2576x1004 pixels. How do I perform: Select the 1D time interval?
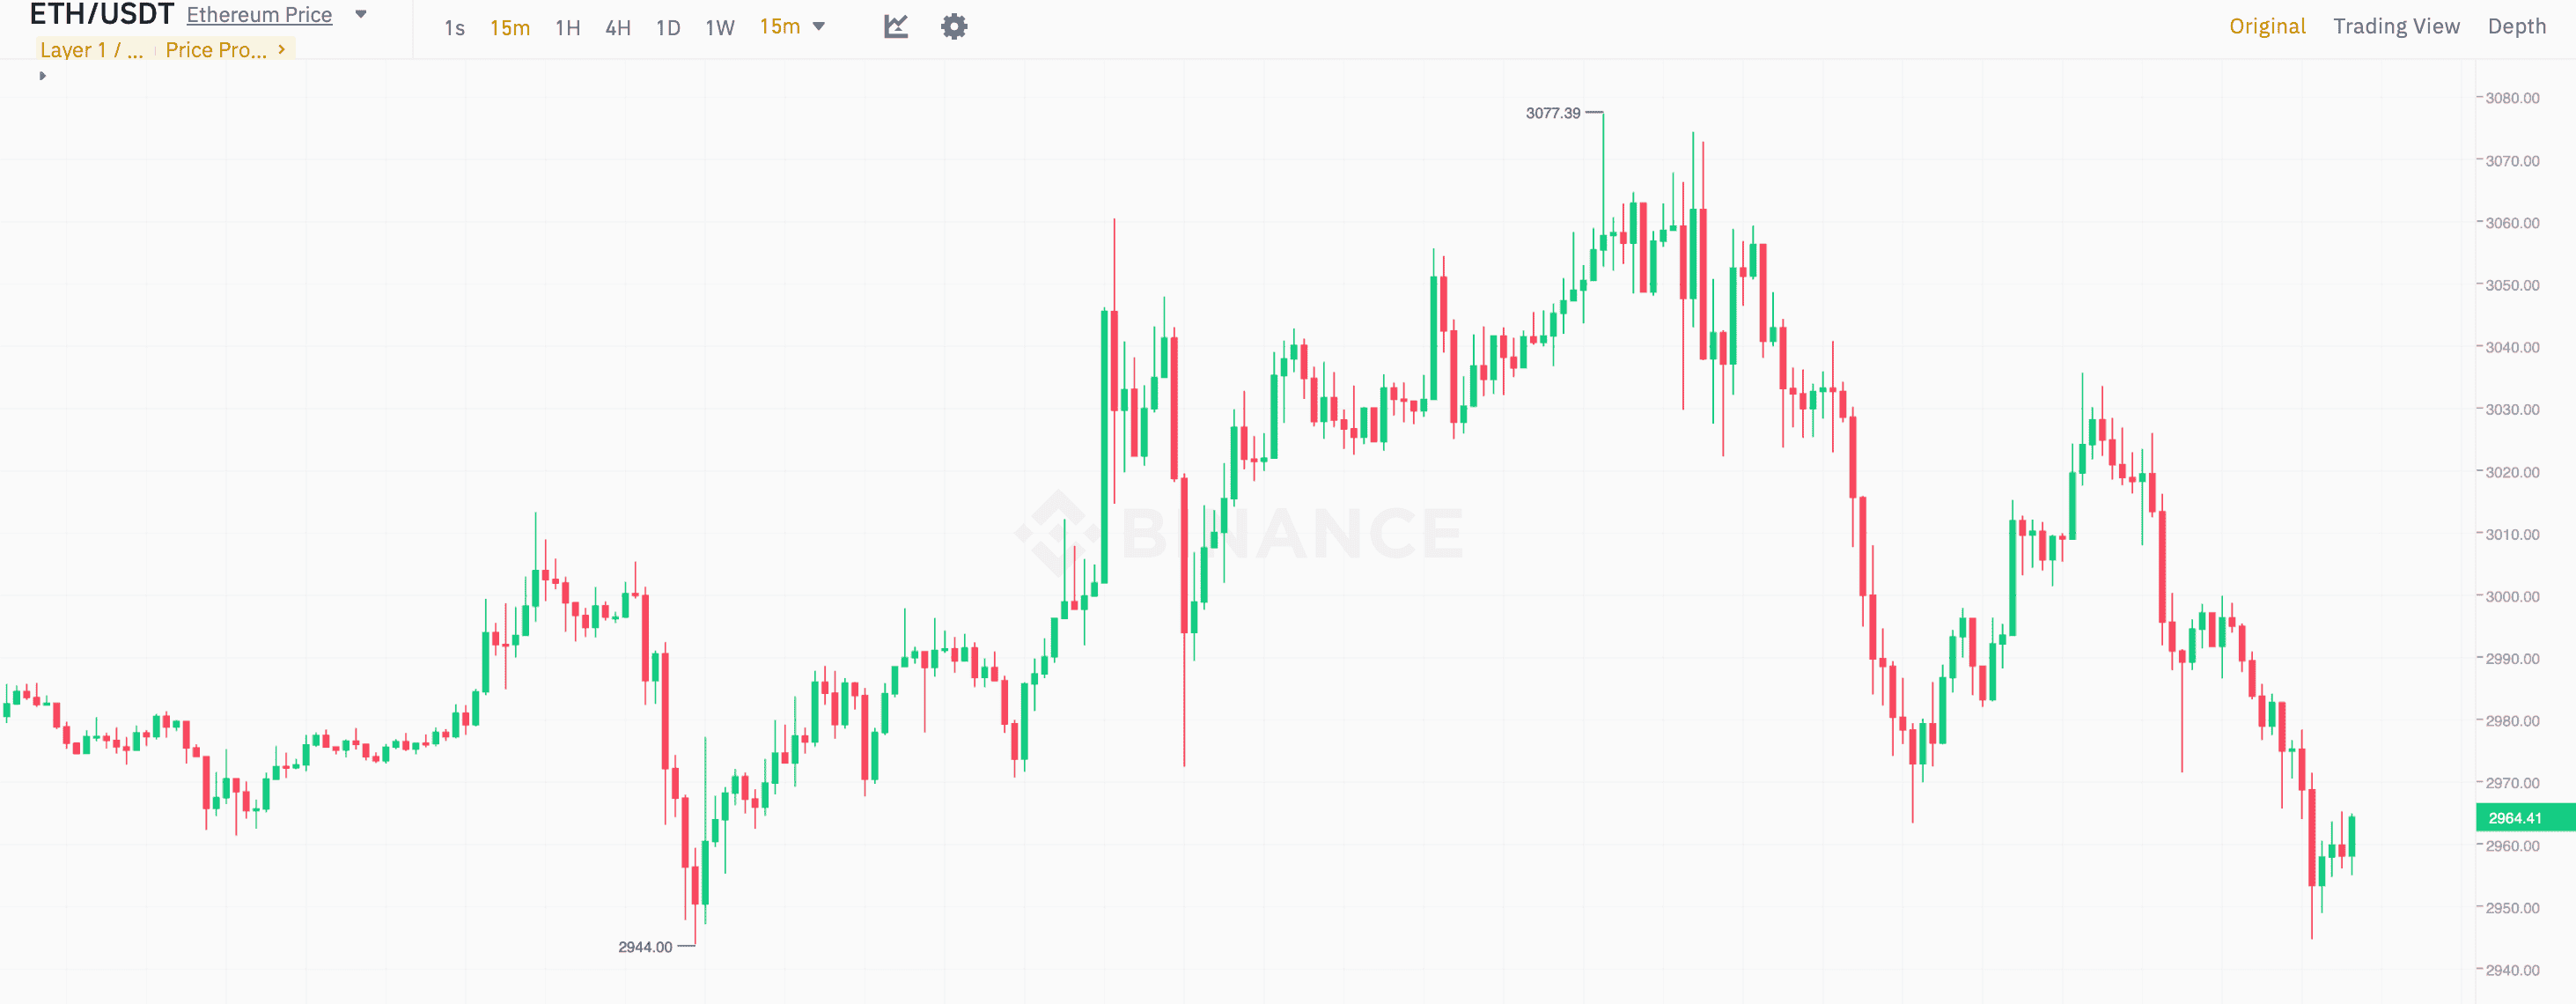(x=667, y=28)
